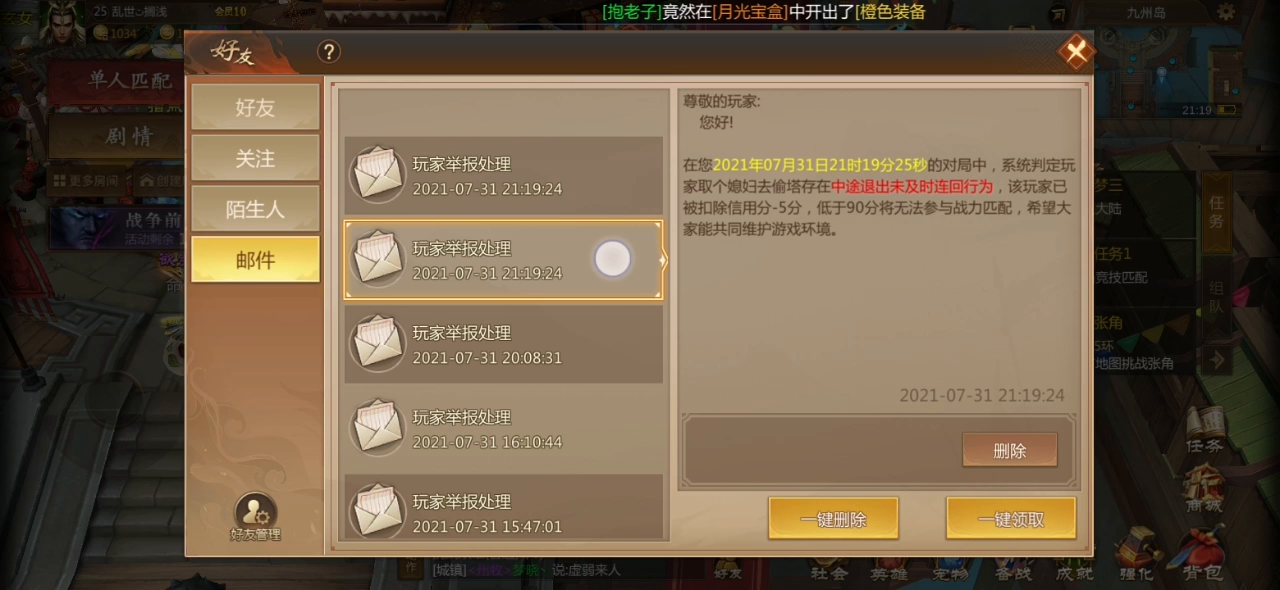Select the 邮件 tab

(x=255, y=259)
